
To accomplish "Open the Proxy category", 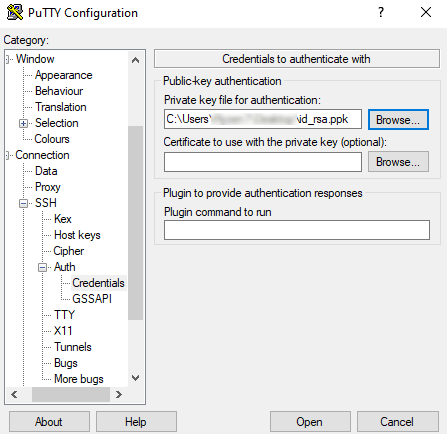I will click(48, 187).
